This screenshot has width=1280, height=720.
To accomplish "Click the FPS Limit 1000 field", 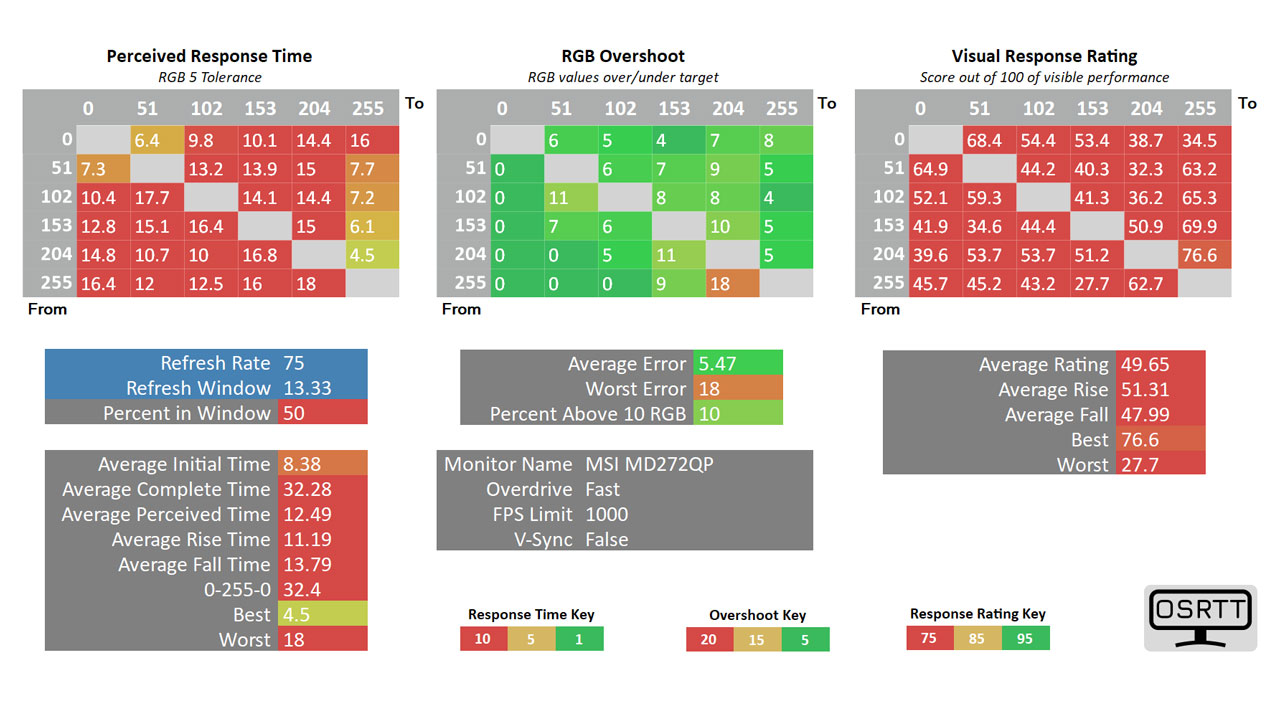I will (x=625, y=514).
